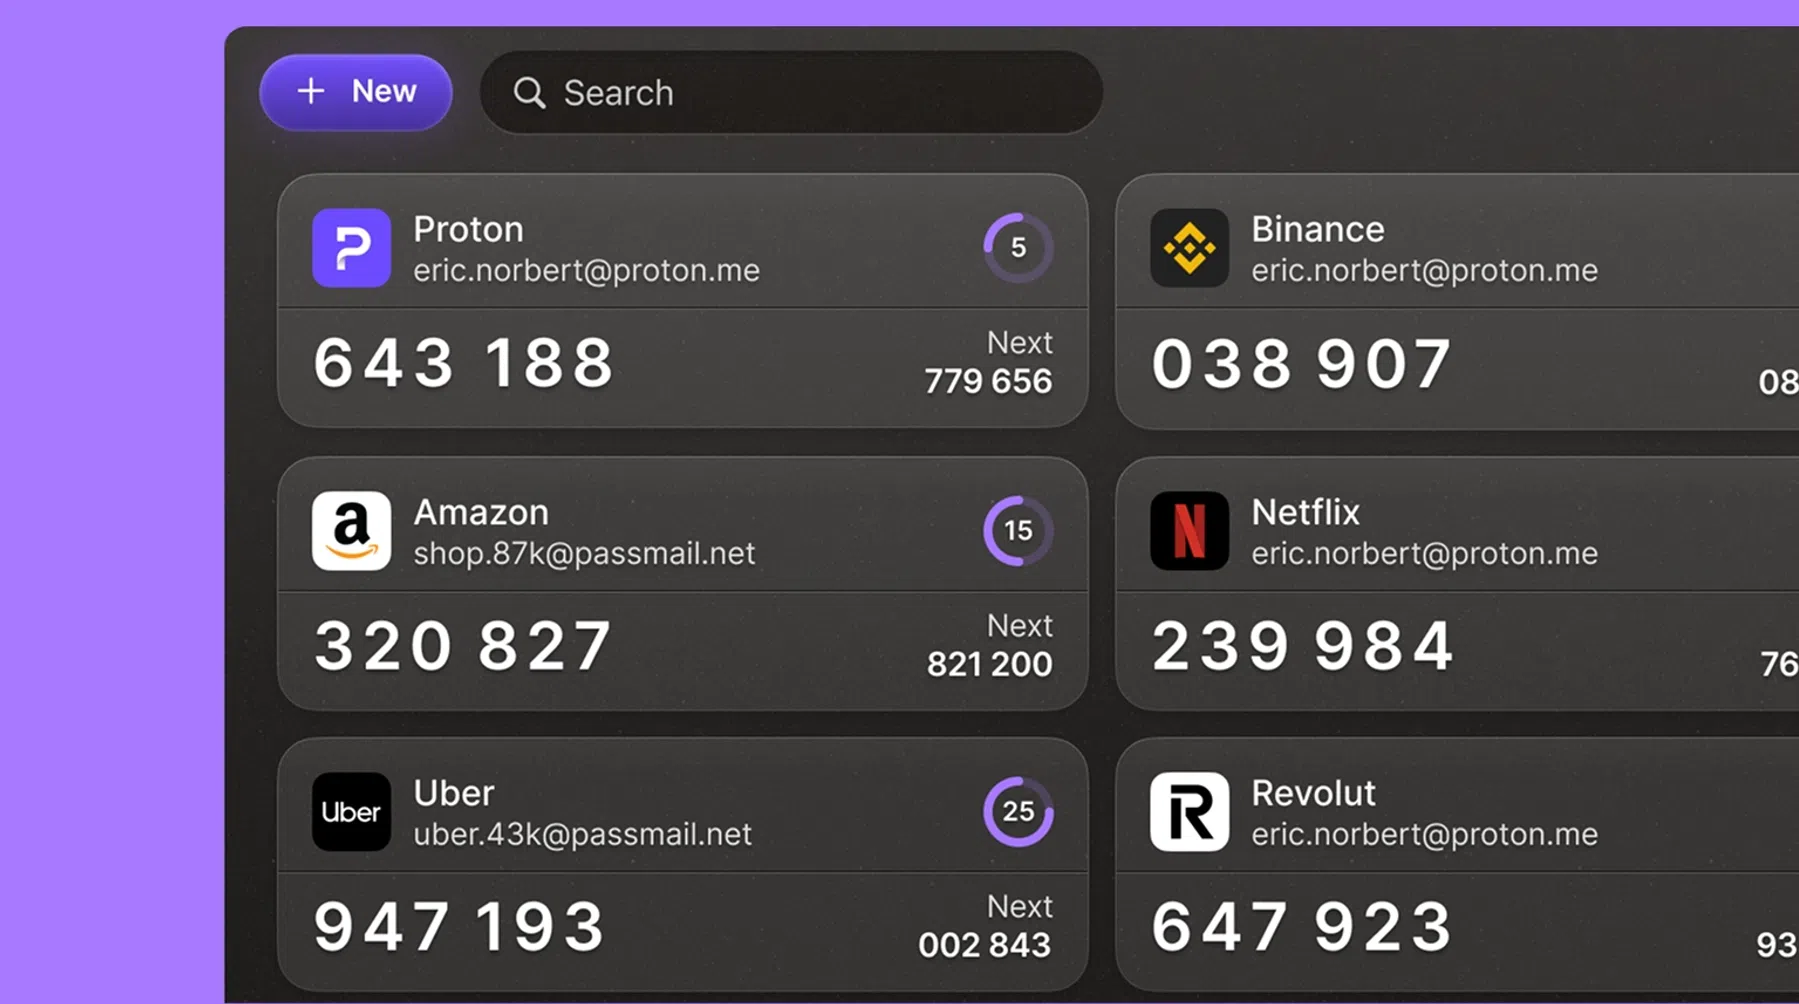1799x1004 pixels.
Task: Click the plus icon in New button
Action: pyautogui.click(x=311, y=91)
